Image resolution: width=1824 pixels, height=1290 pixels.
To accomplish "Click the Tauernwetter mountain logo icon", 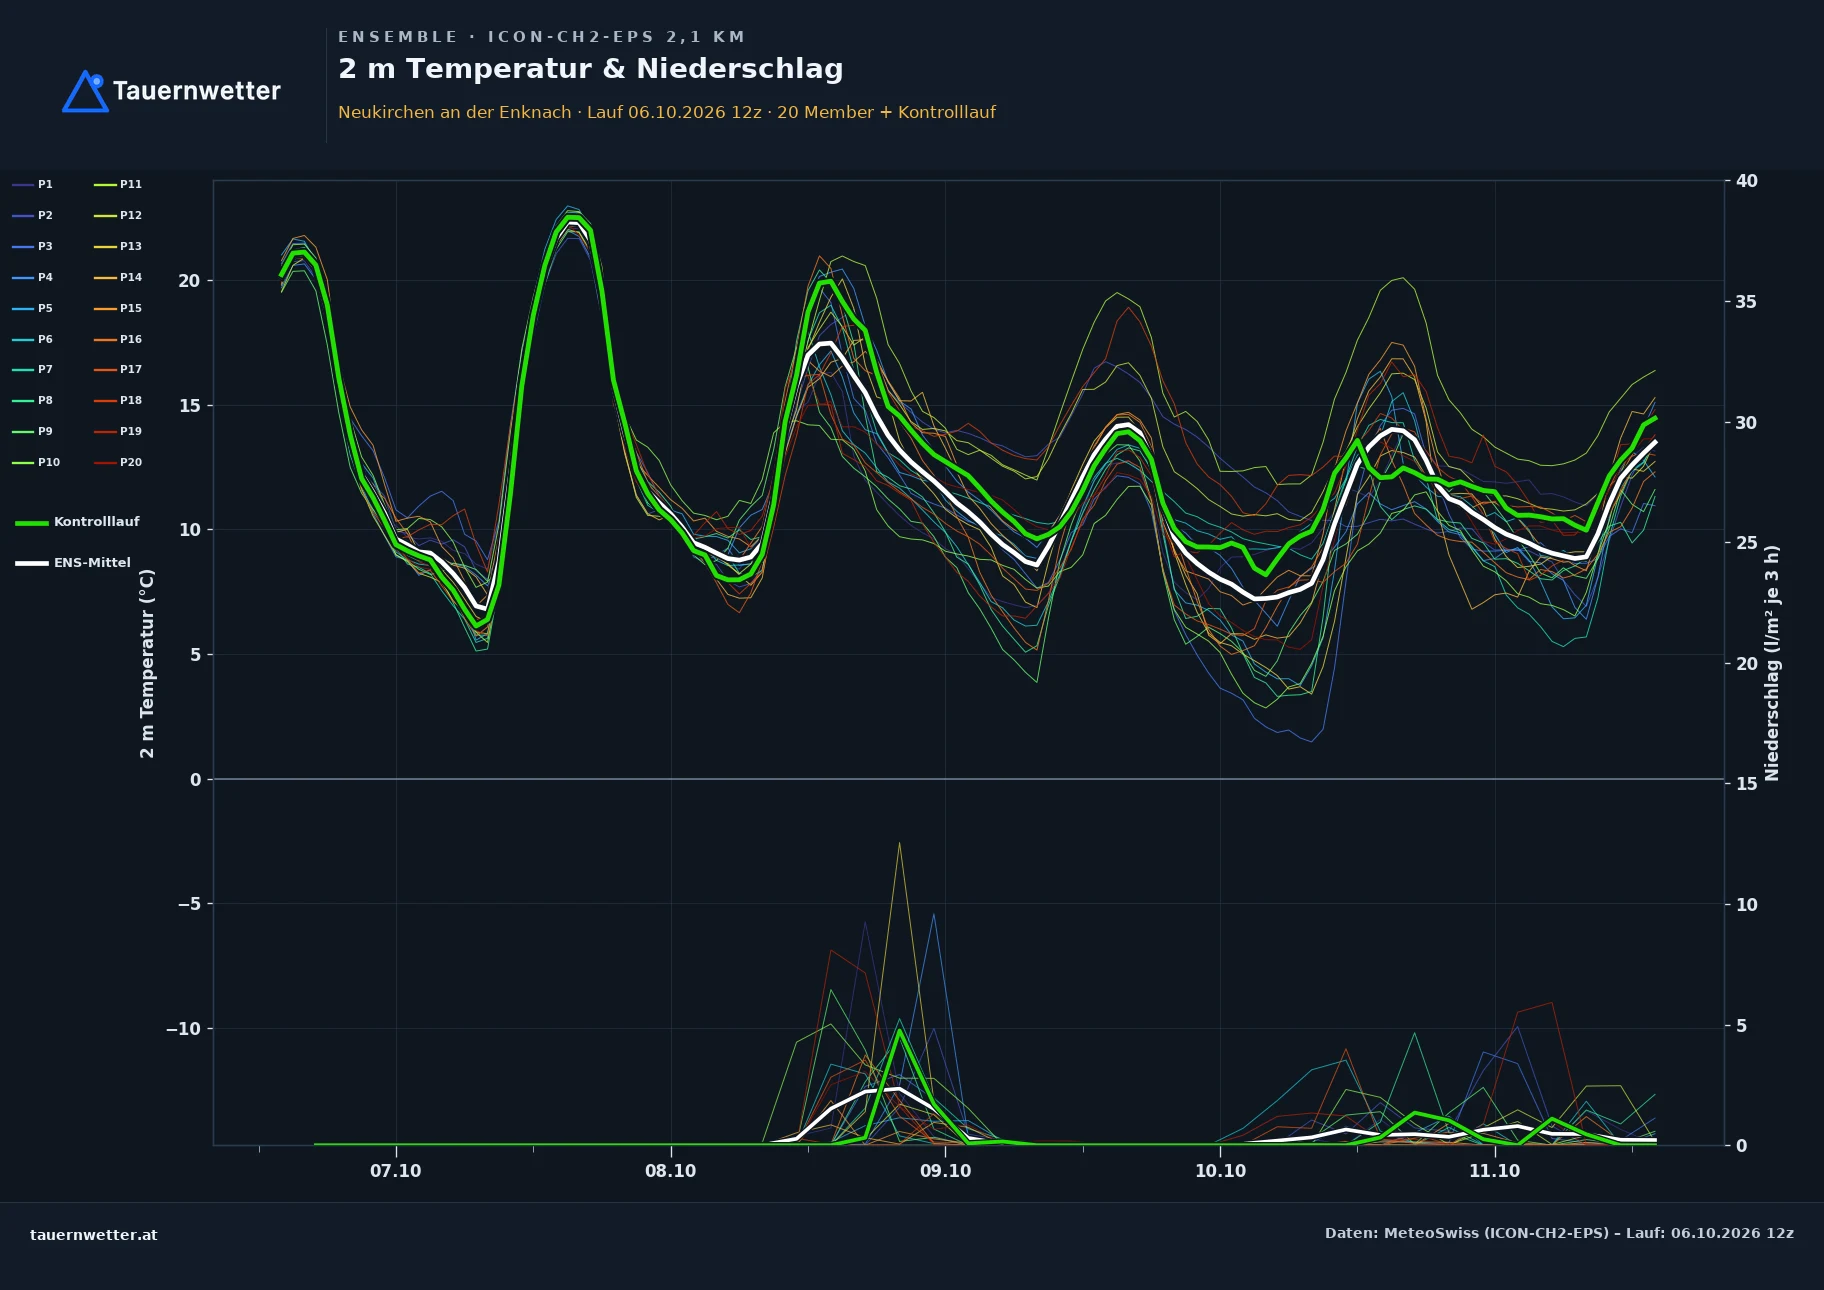I will tap(86, 91).
